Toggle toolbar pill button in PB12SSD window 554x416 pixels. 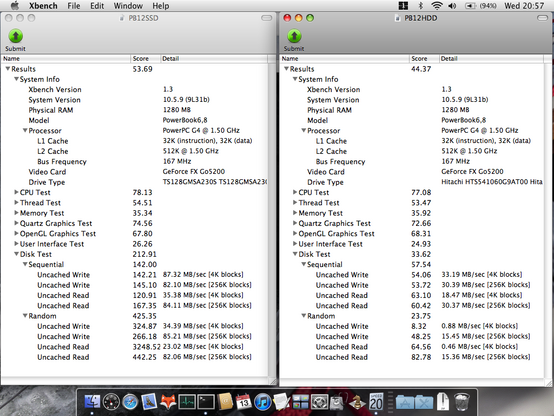(267, 18)
